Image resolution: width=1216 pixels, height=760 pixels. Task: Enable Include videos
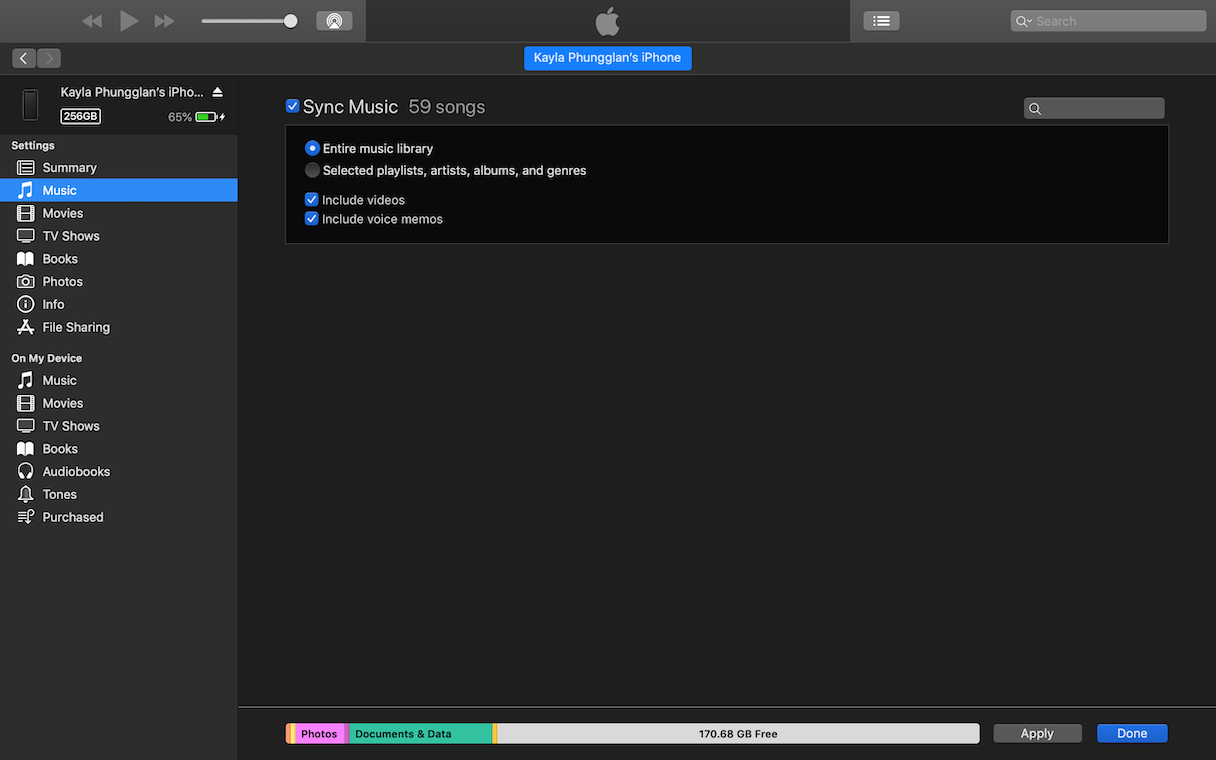pos(311,199)
